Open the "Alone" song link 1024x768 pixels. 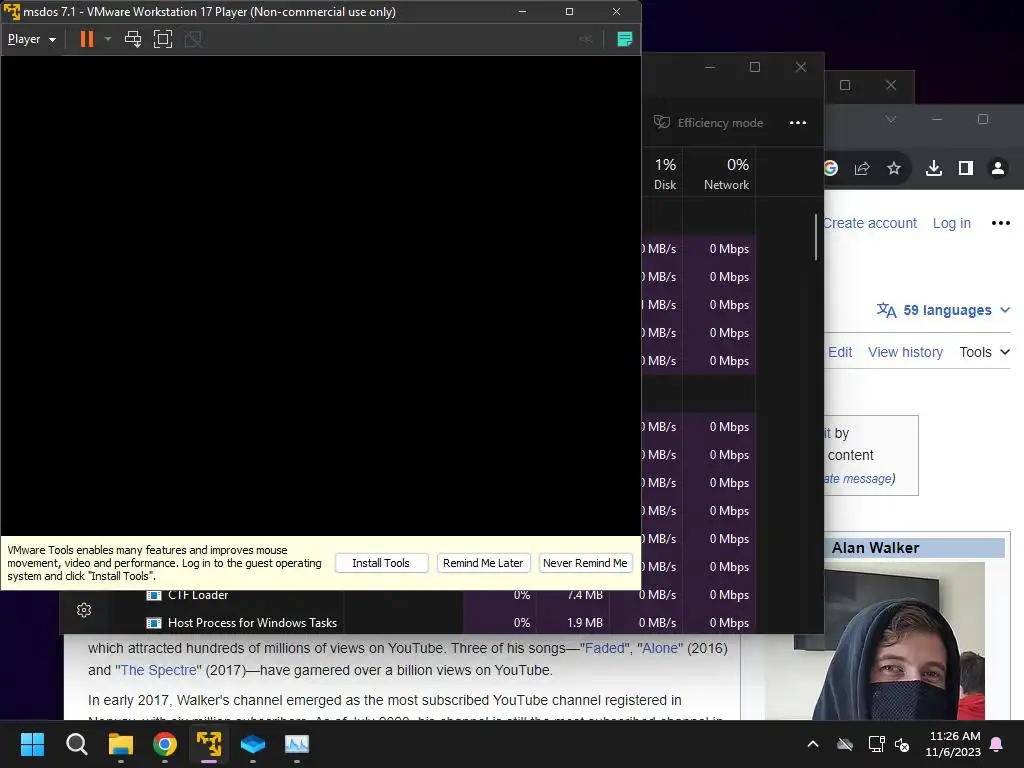click(x=660, y=648)
